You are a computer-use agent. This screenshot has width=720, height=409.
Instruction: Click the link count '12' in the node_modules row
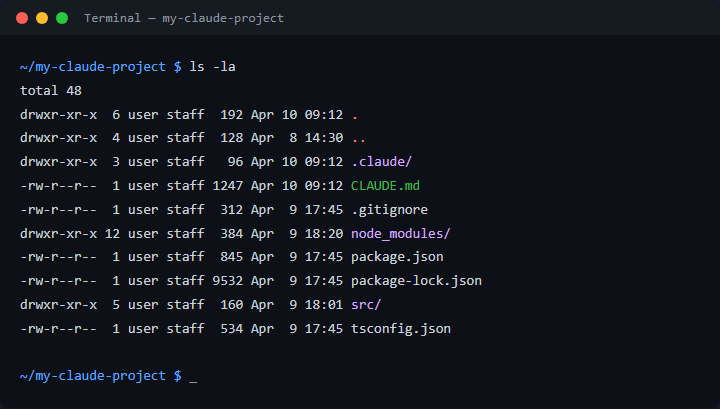tap(112, 234)
